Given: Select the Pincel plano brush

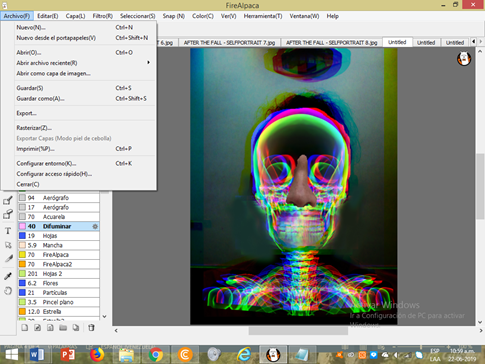Looking at the screenshot, I should 59,302.
